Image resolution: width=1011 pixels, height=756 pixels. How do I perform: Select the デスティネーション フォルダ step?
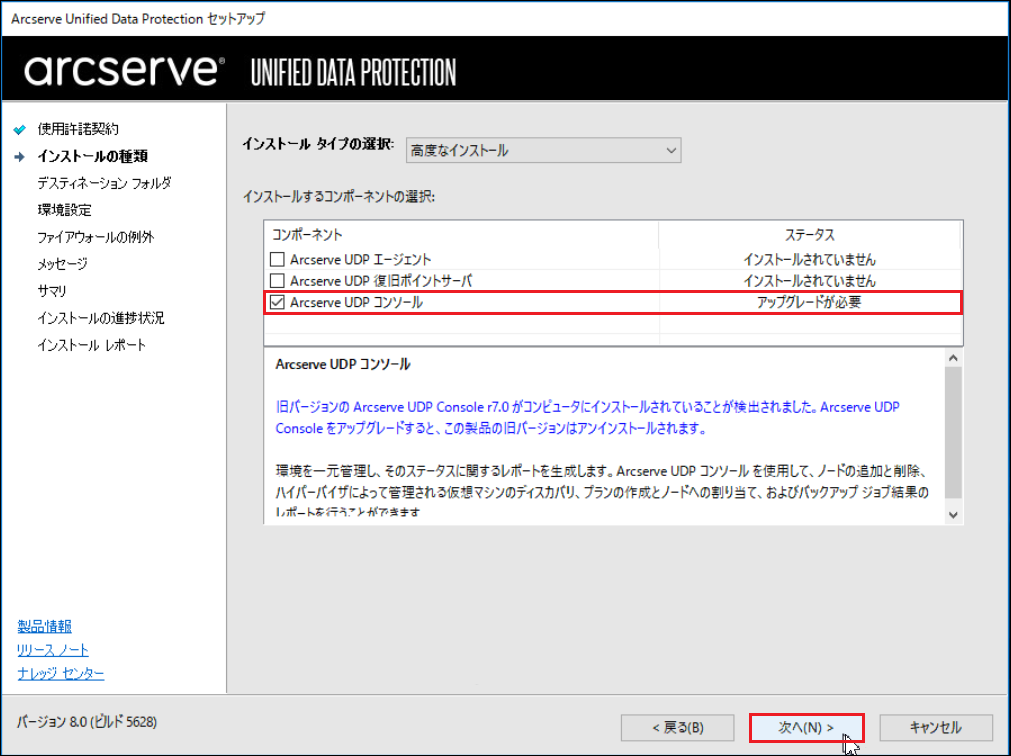(104, 183)
